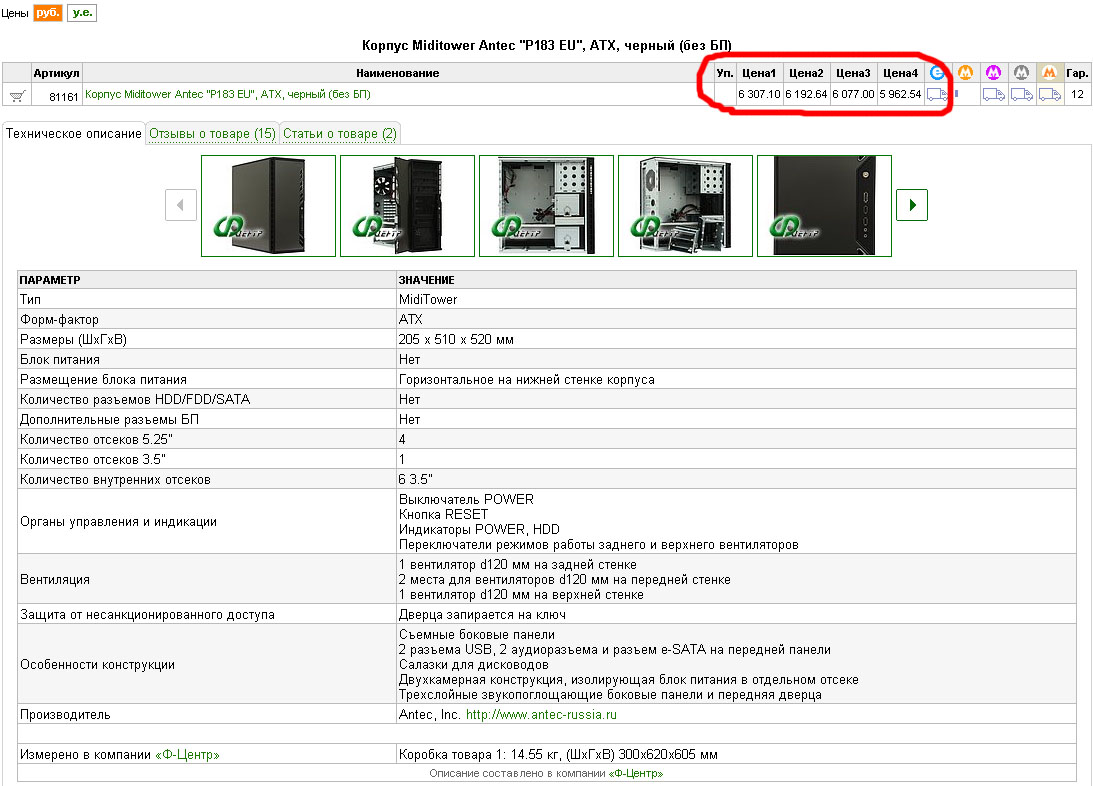Click the orange metro store icon
The height and width of the screenshot is (786, 1093).
pos(965,72)
